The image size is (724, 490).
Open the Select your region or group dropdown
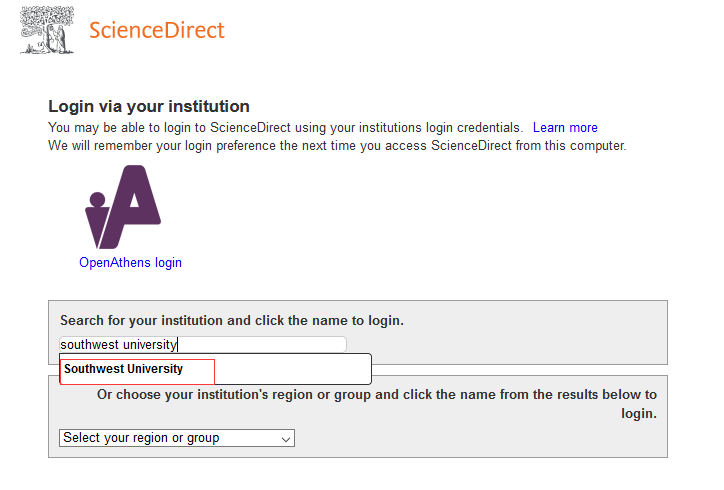tap(176, 438)
